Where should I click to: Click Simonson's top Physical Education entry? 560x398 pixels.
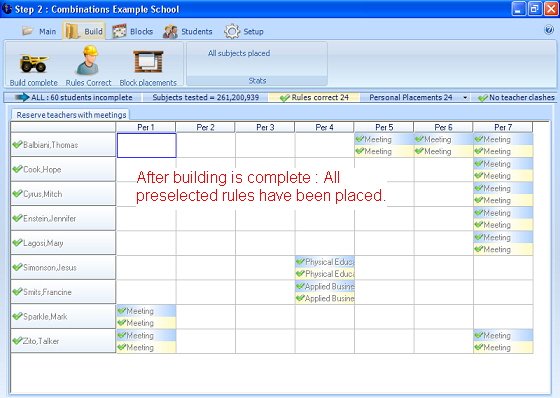point(325,262)
